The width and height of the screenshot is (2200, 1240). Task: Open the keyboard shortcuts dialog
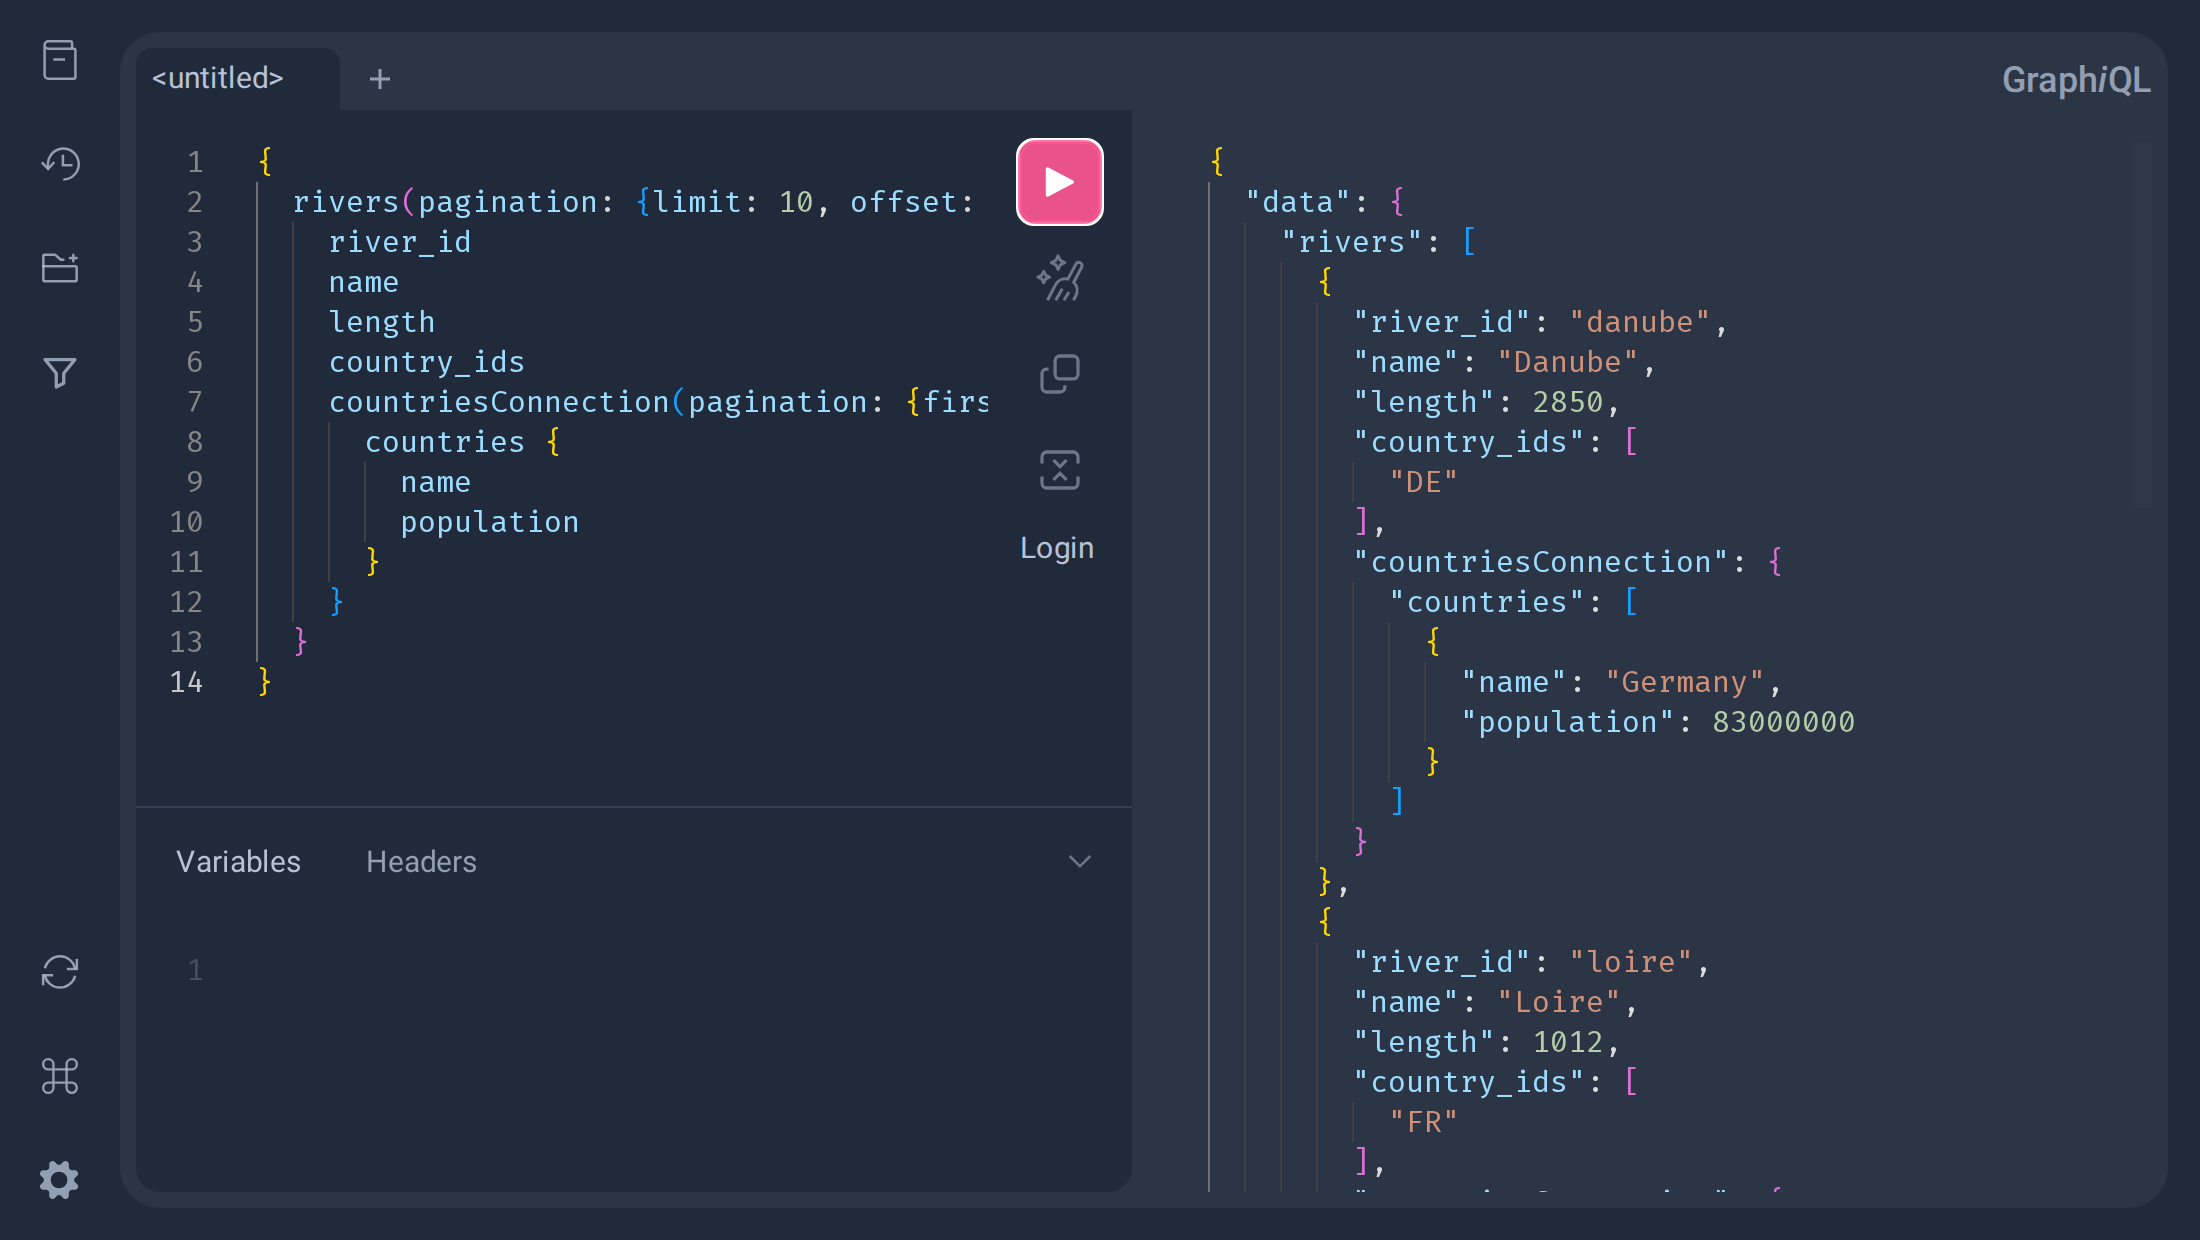(60, 1076)
